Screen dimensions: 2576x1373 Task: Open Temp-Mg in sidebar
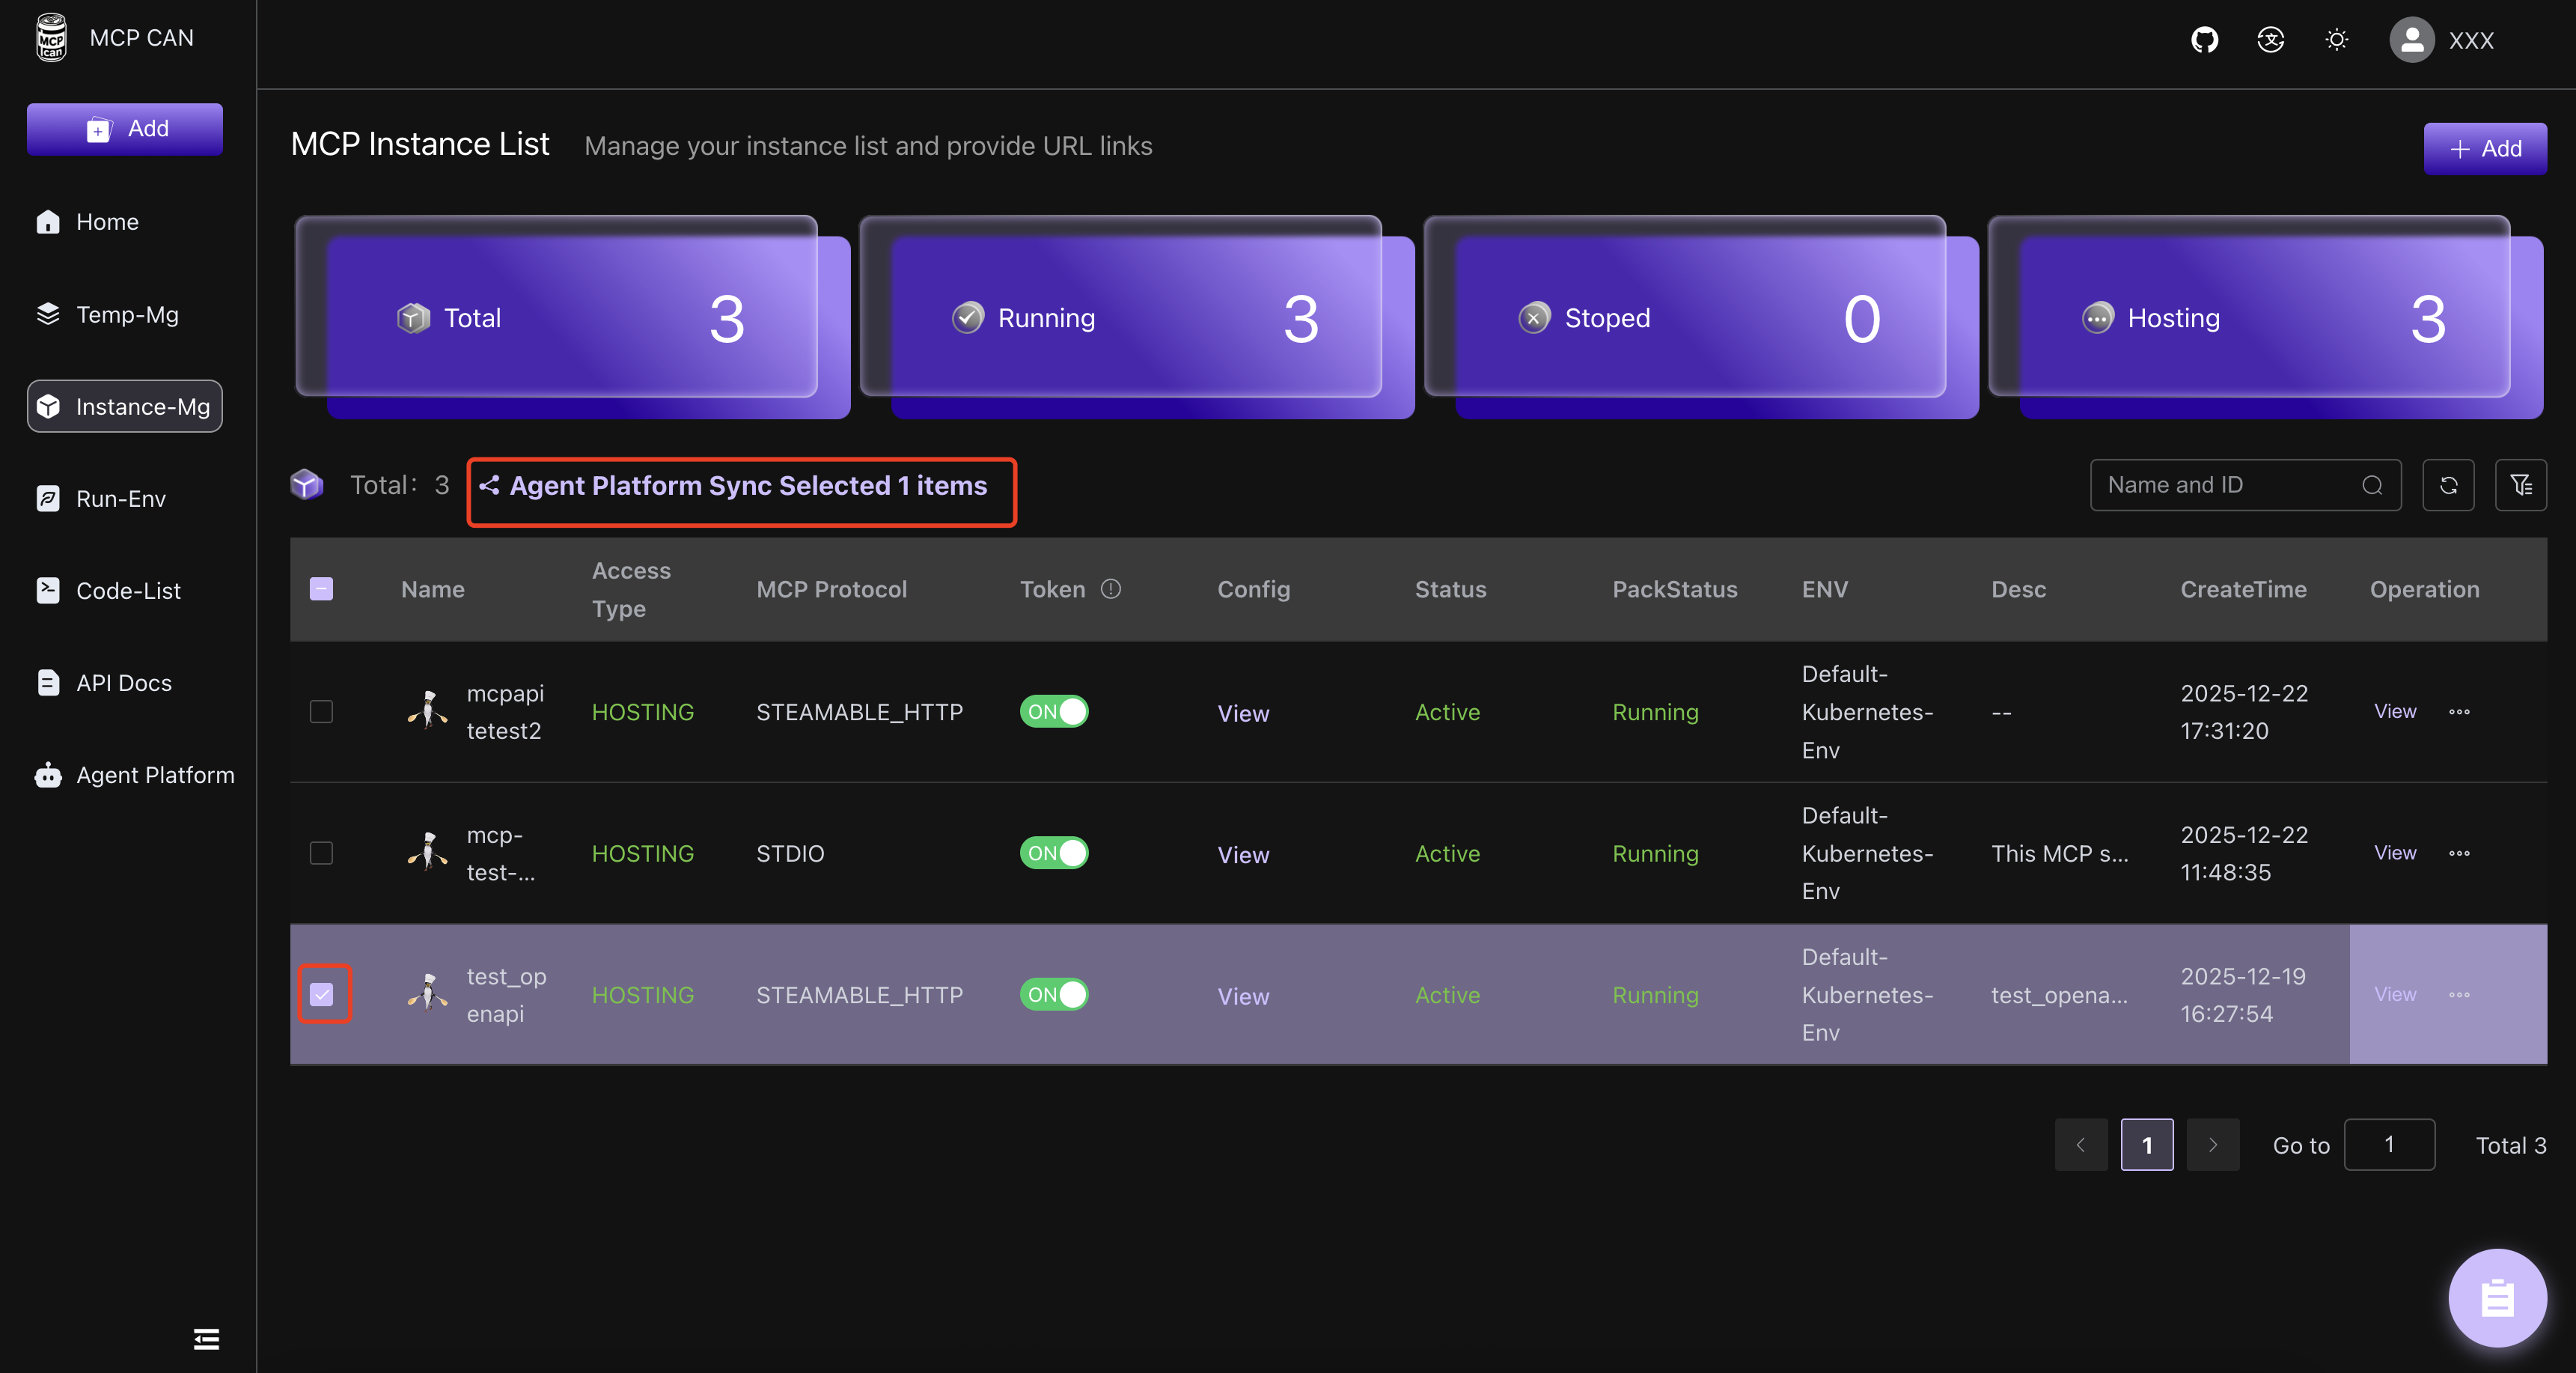pos(127,314)
